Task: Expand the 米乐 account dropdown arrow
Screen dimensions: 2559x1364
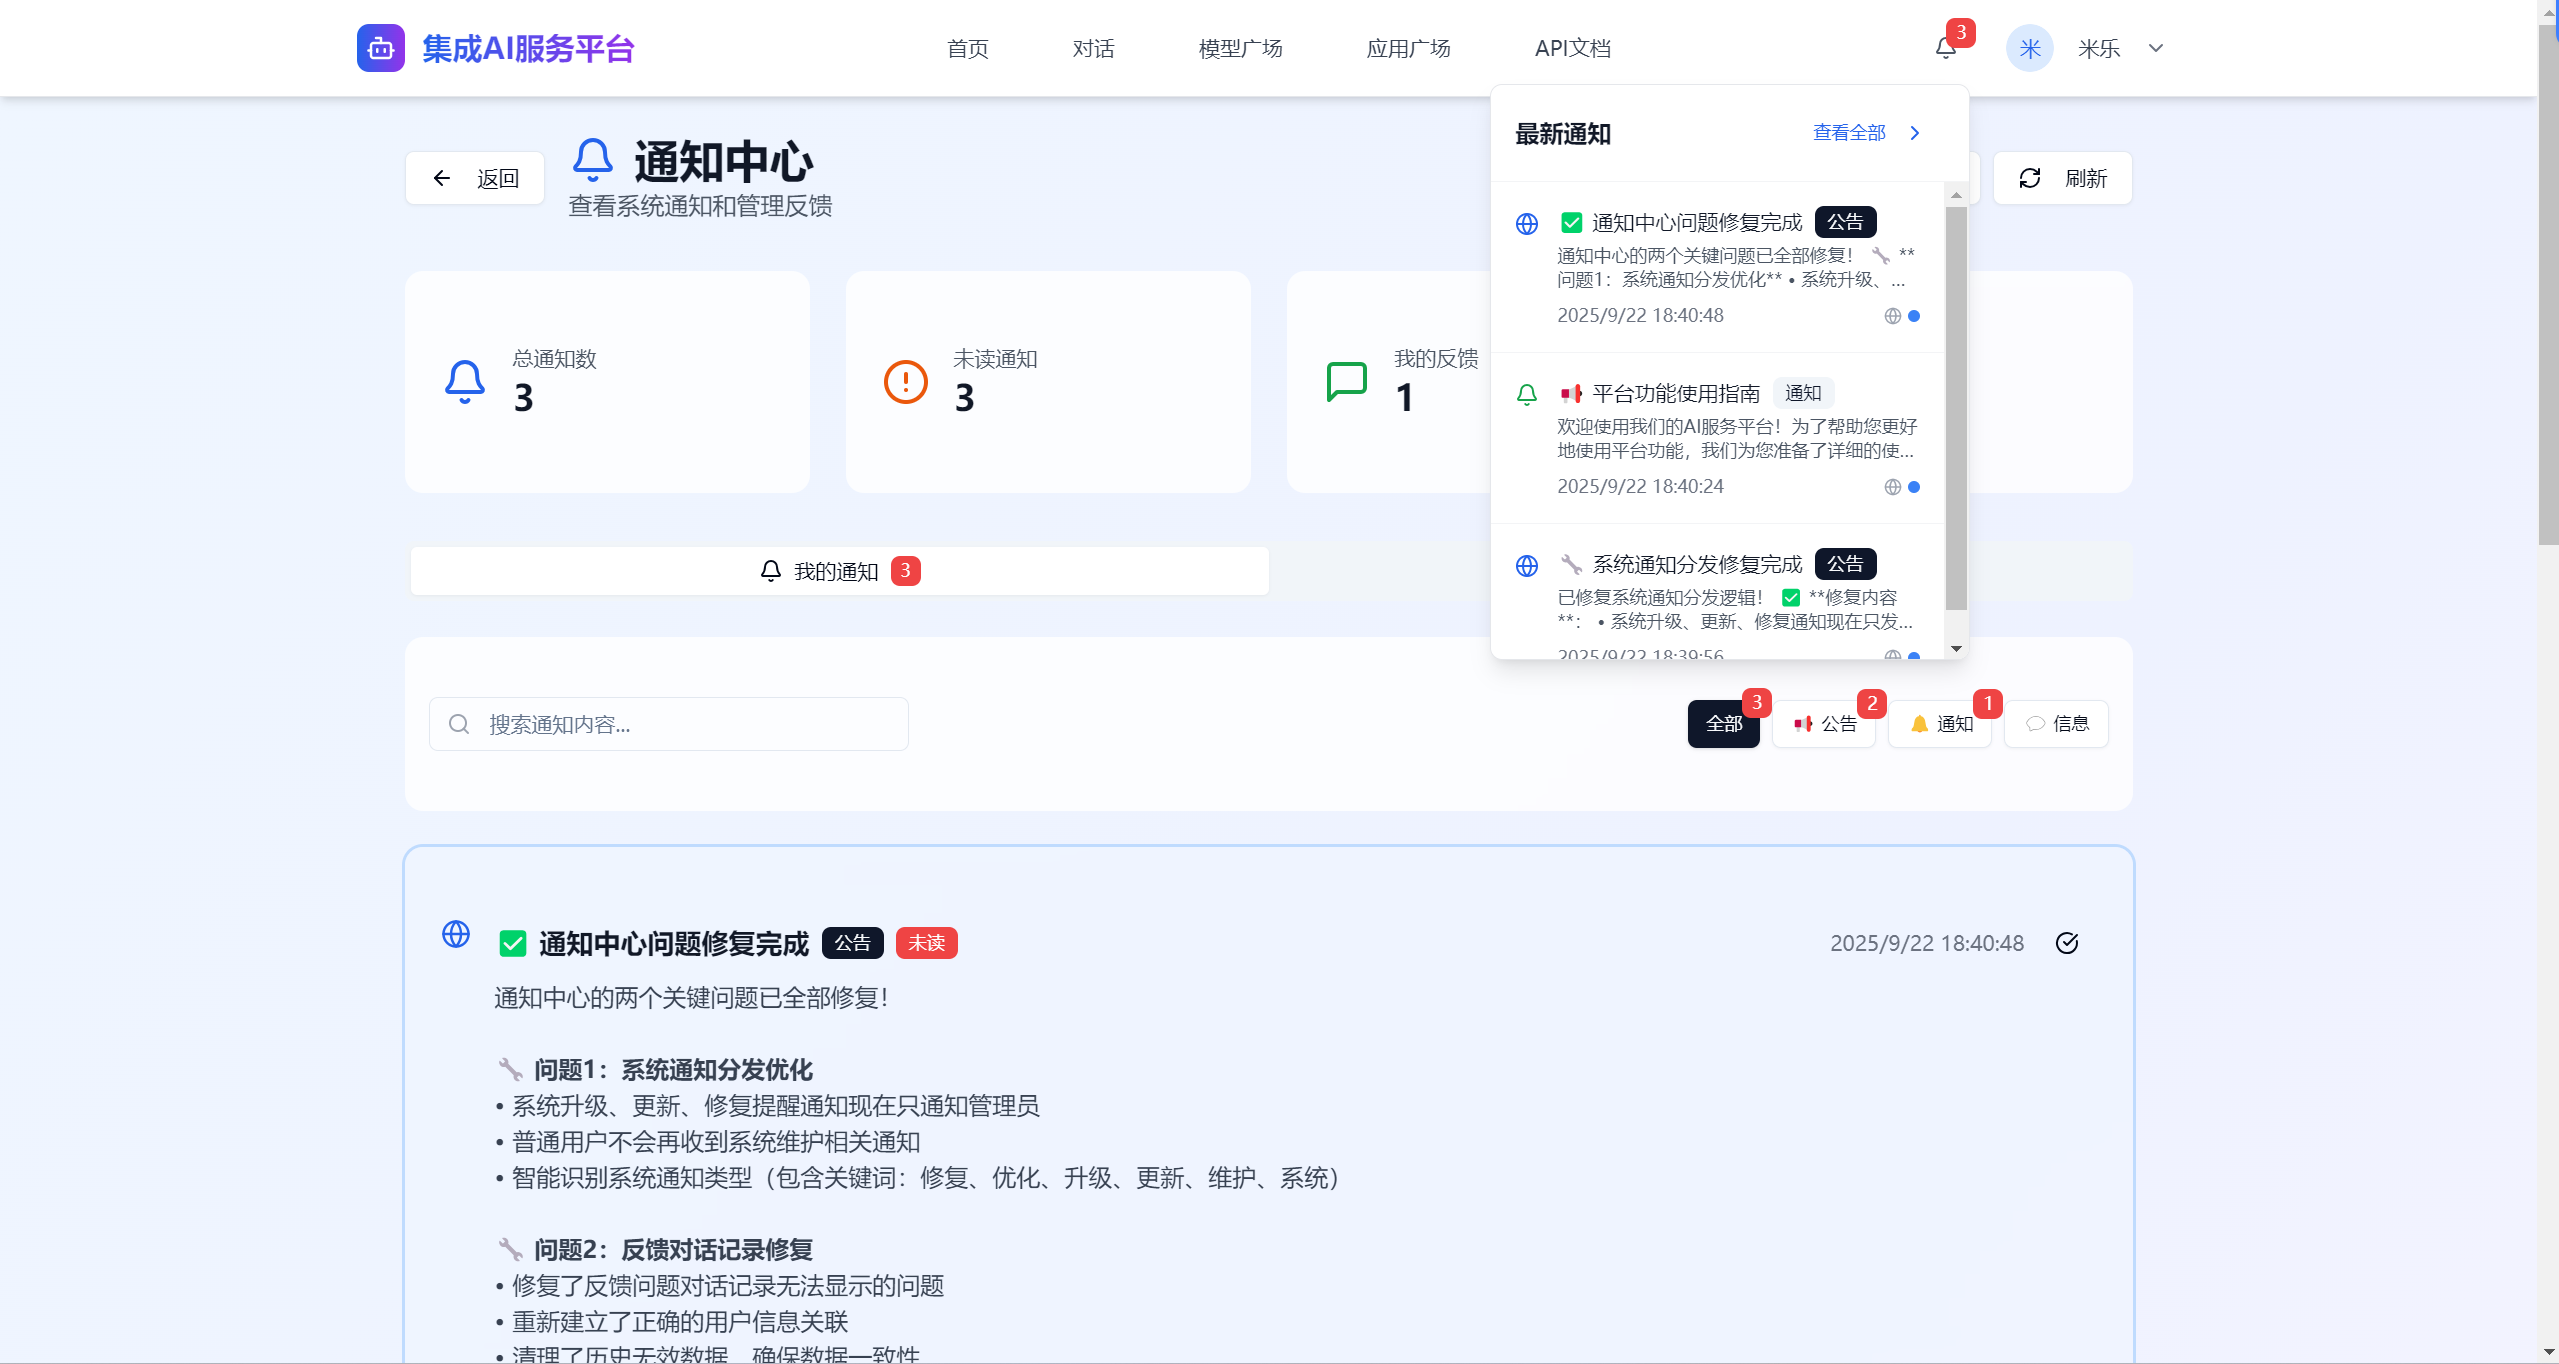Action: (2156, 48)
